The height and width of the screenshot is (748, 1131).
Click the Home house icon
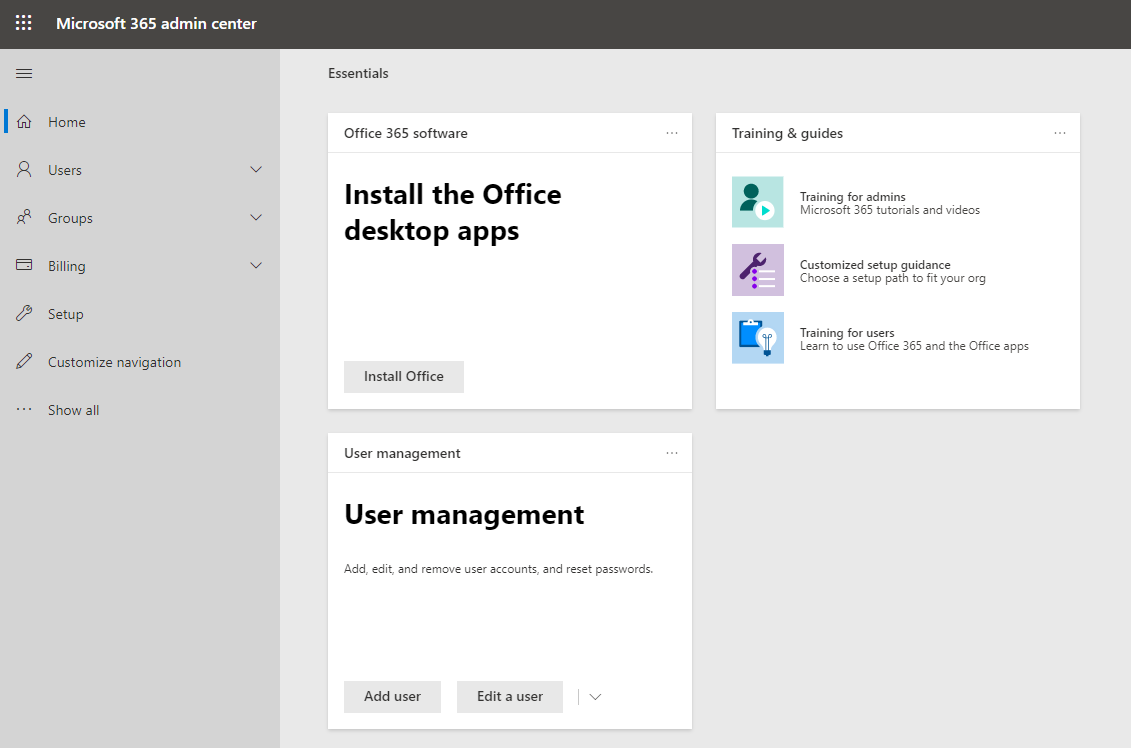pyautogui.click(x=24, y=122)
